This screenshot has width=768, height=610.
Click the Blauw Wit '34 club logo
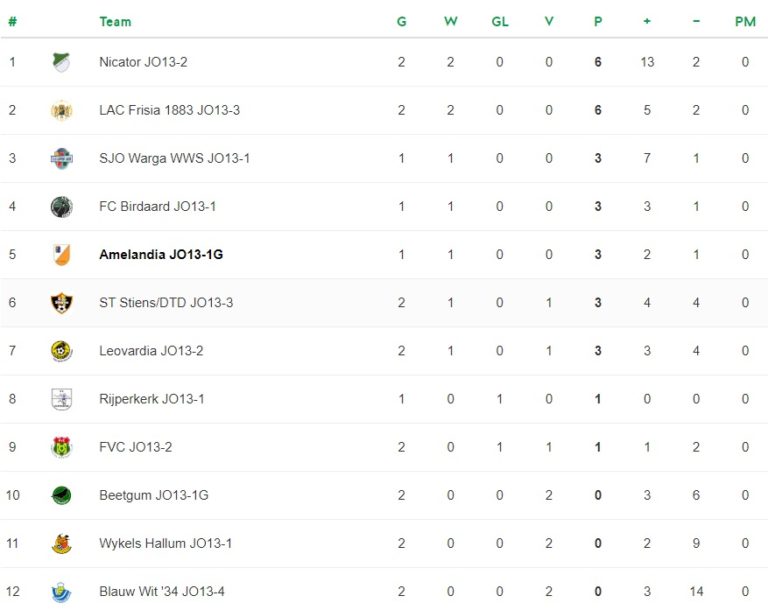[61, 591]
